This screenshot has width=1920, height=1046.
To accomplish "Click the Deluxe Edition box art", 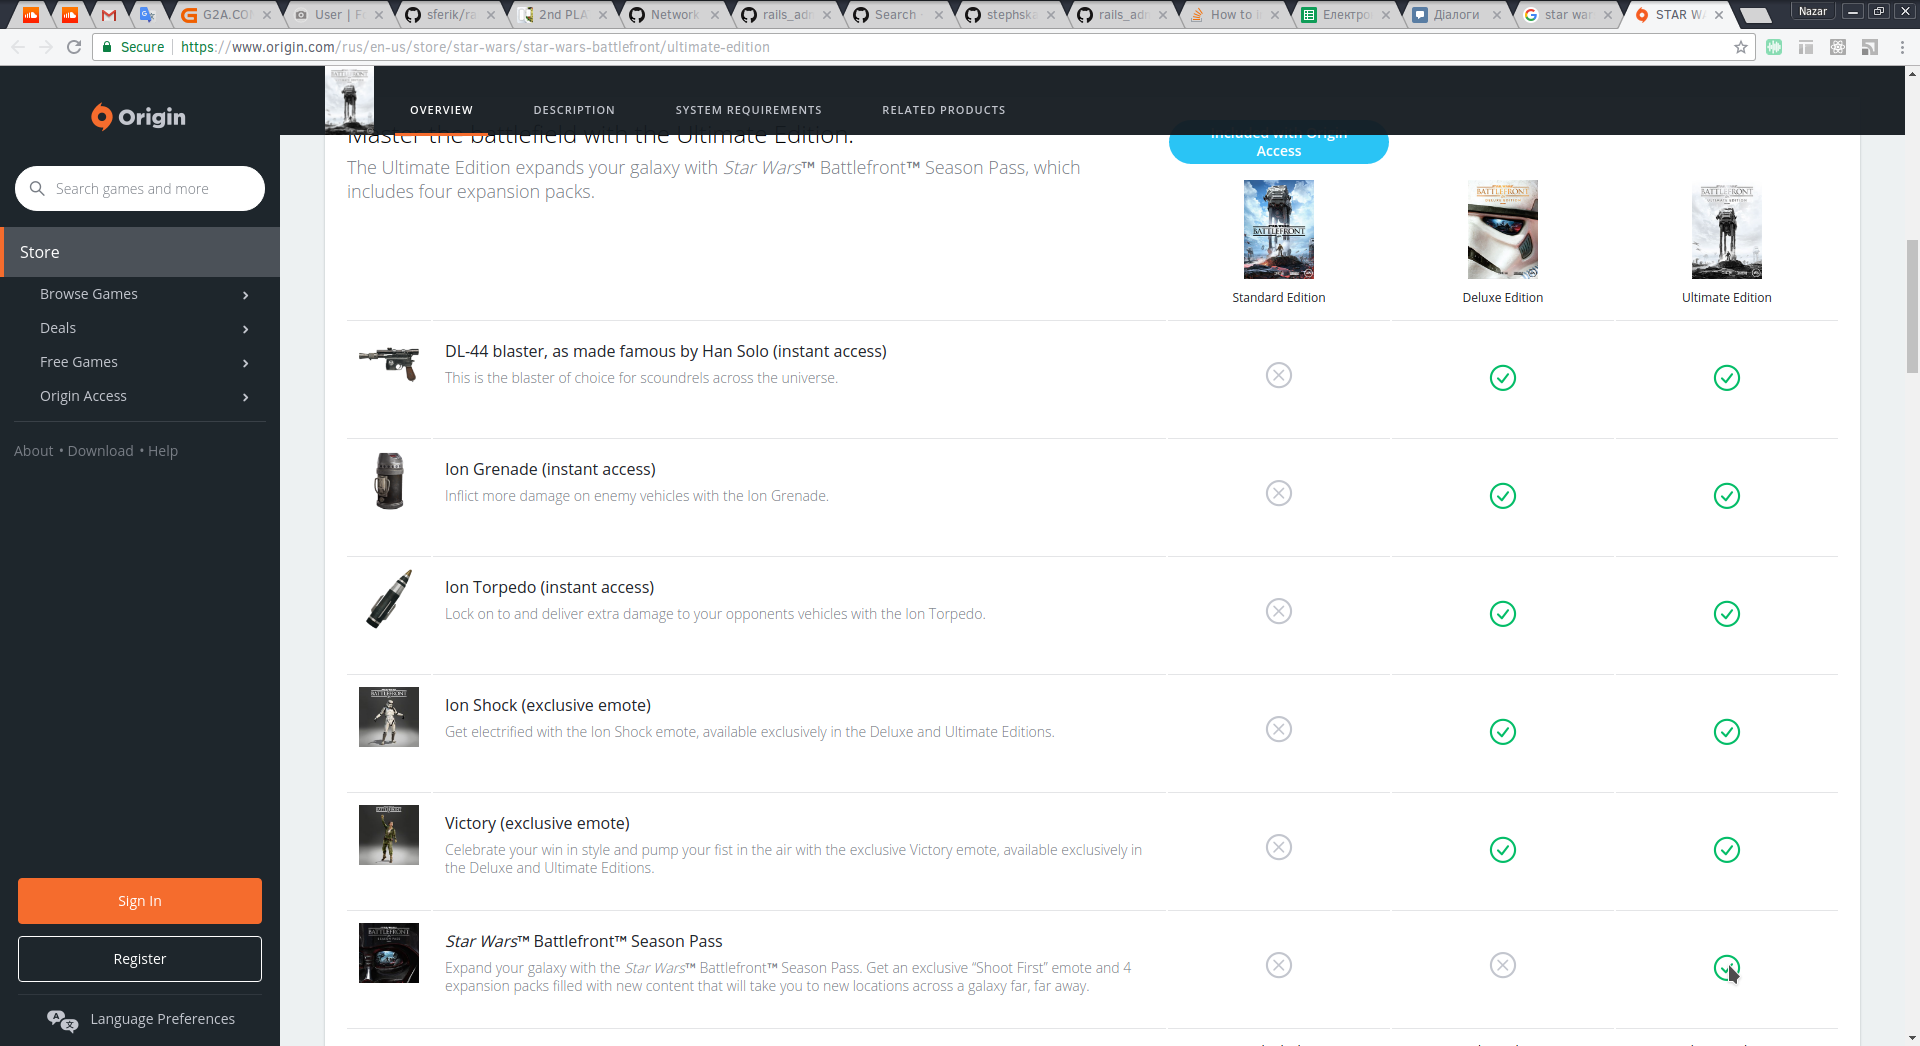I will tap(1503, 229).
